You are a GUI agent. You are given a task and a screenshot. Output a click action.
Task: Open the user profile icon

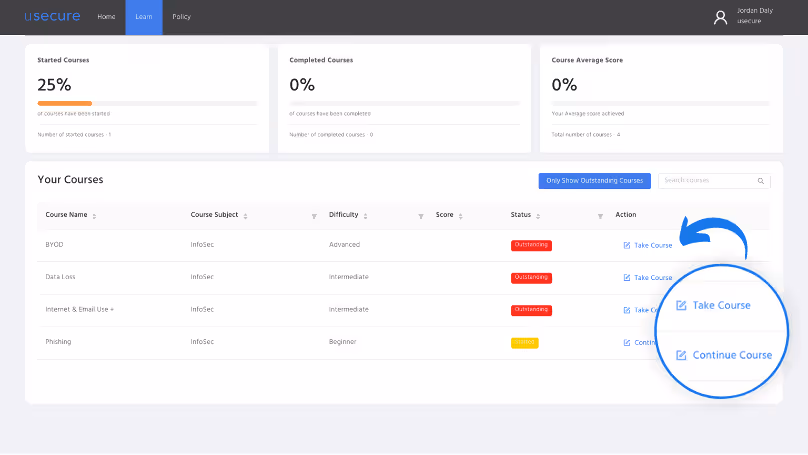720,18
